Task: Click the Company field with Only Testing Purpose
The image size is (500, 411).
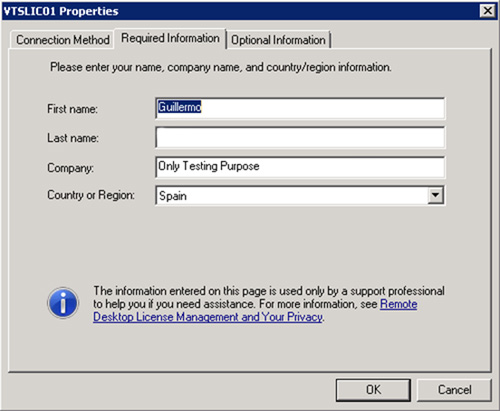Action: click(300, 167)
